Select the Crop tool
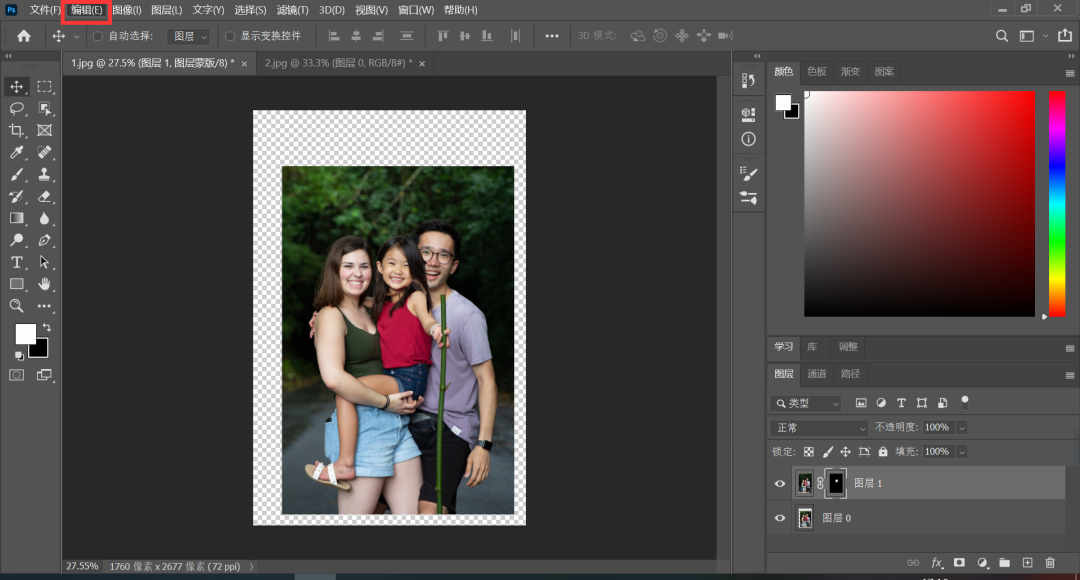 [x=17, y=131]
